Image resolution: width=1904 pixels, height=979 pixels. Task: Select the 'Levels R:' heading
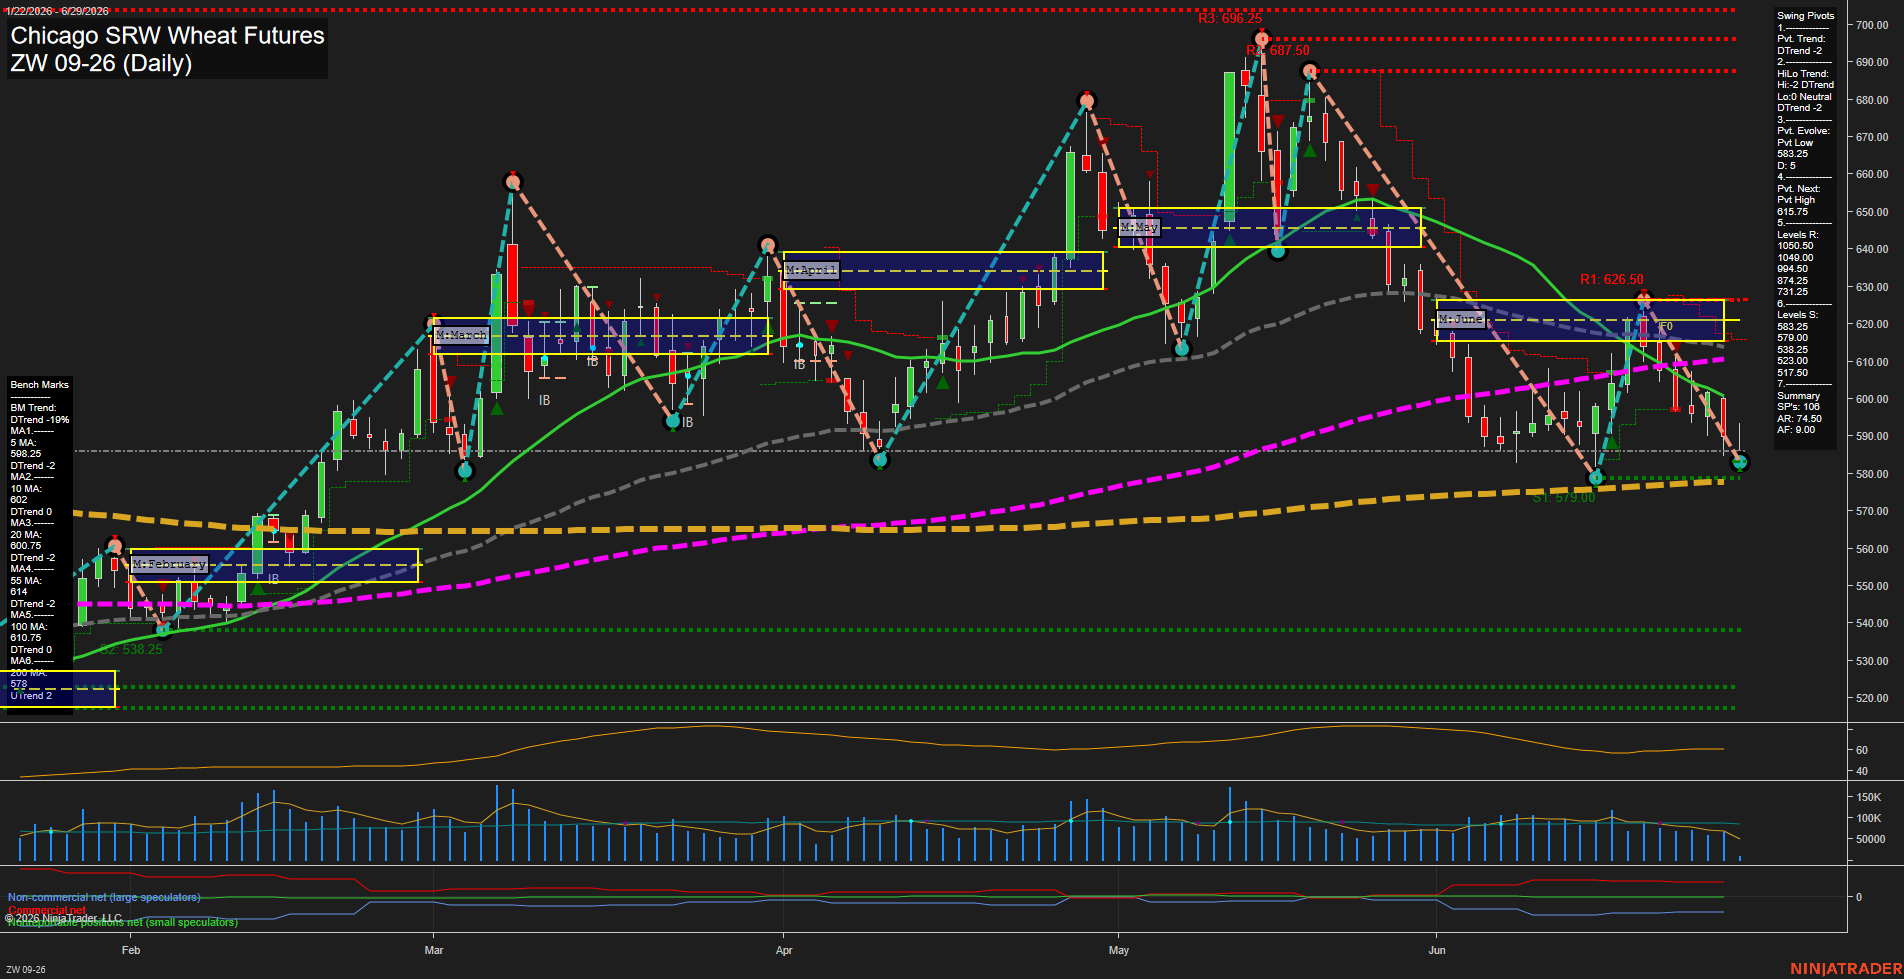click(x=1797, y=235)
